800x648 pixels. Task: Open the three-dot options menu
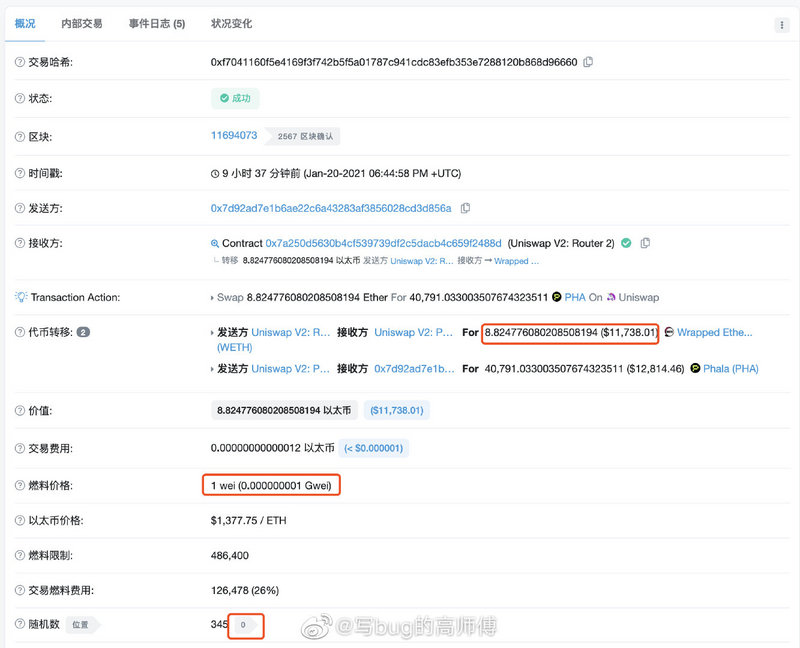pos(781,25)
